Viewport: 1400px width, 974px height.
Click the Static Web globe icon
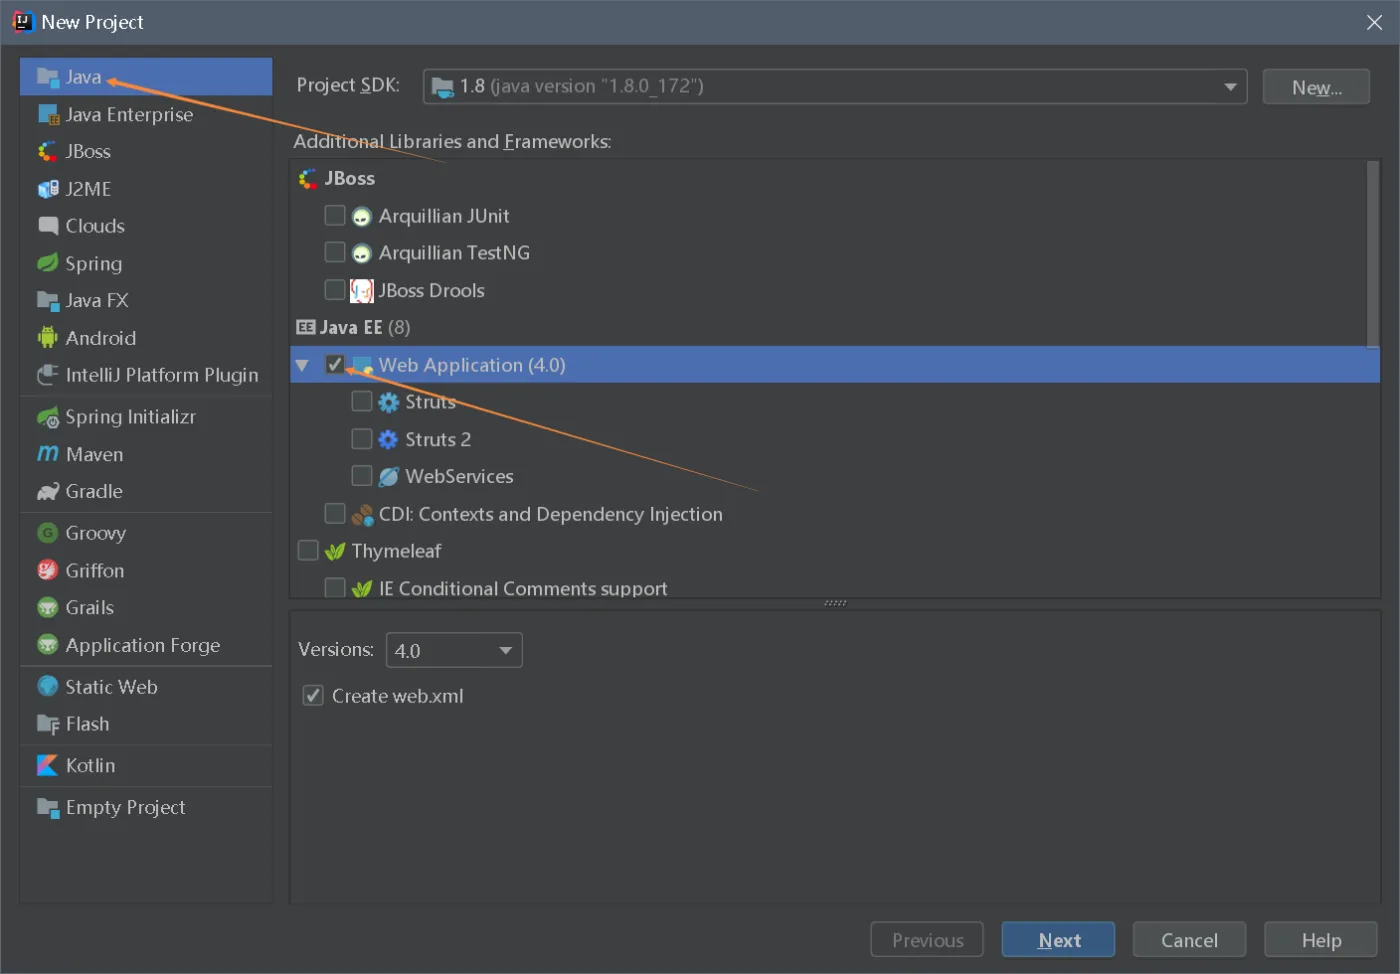pos(47,687)
